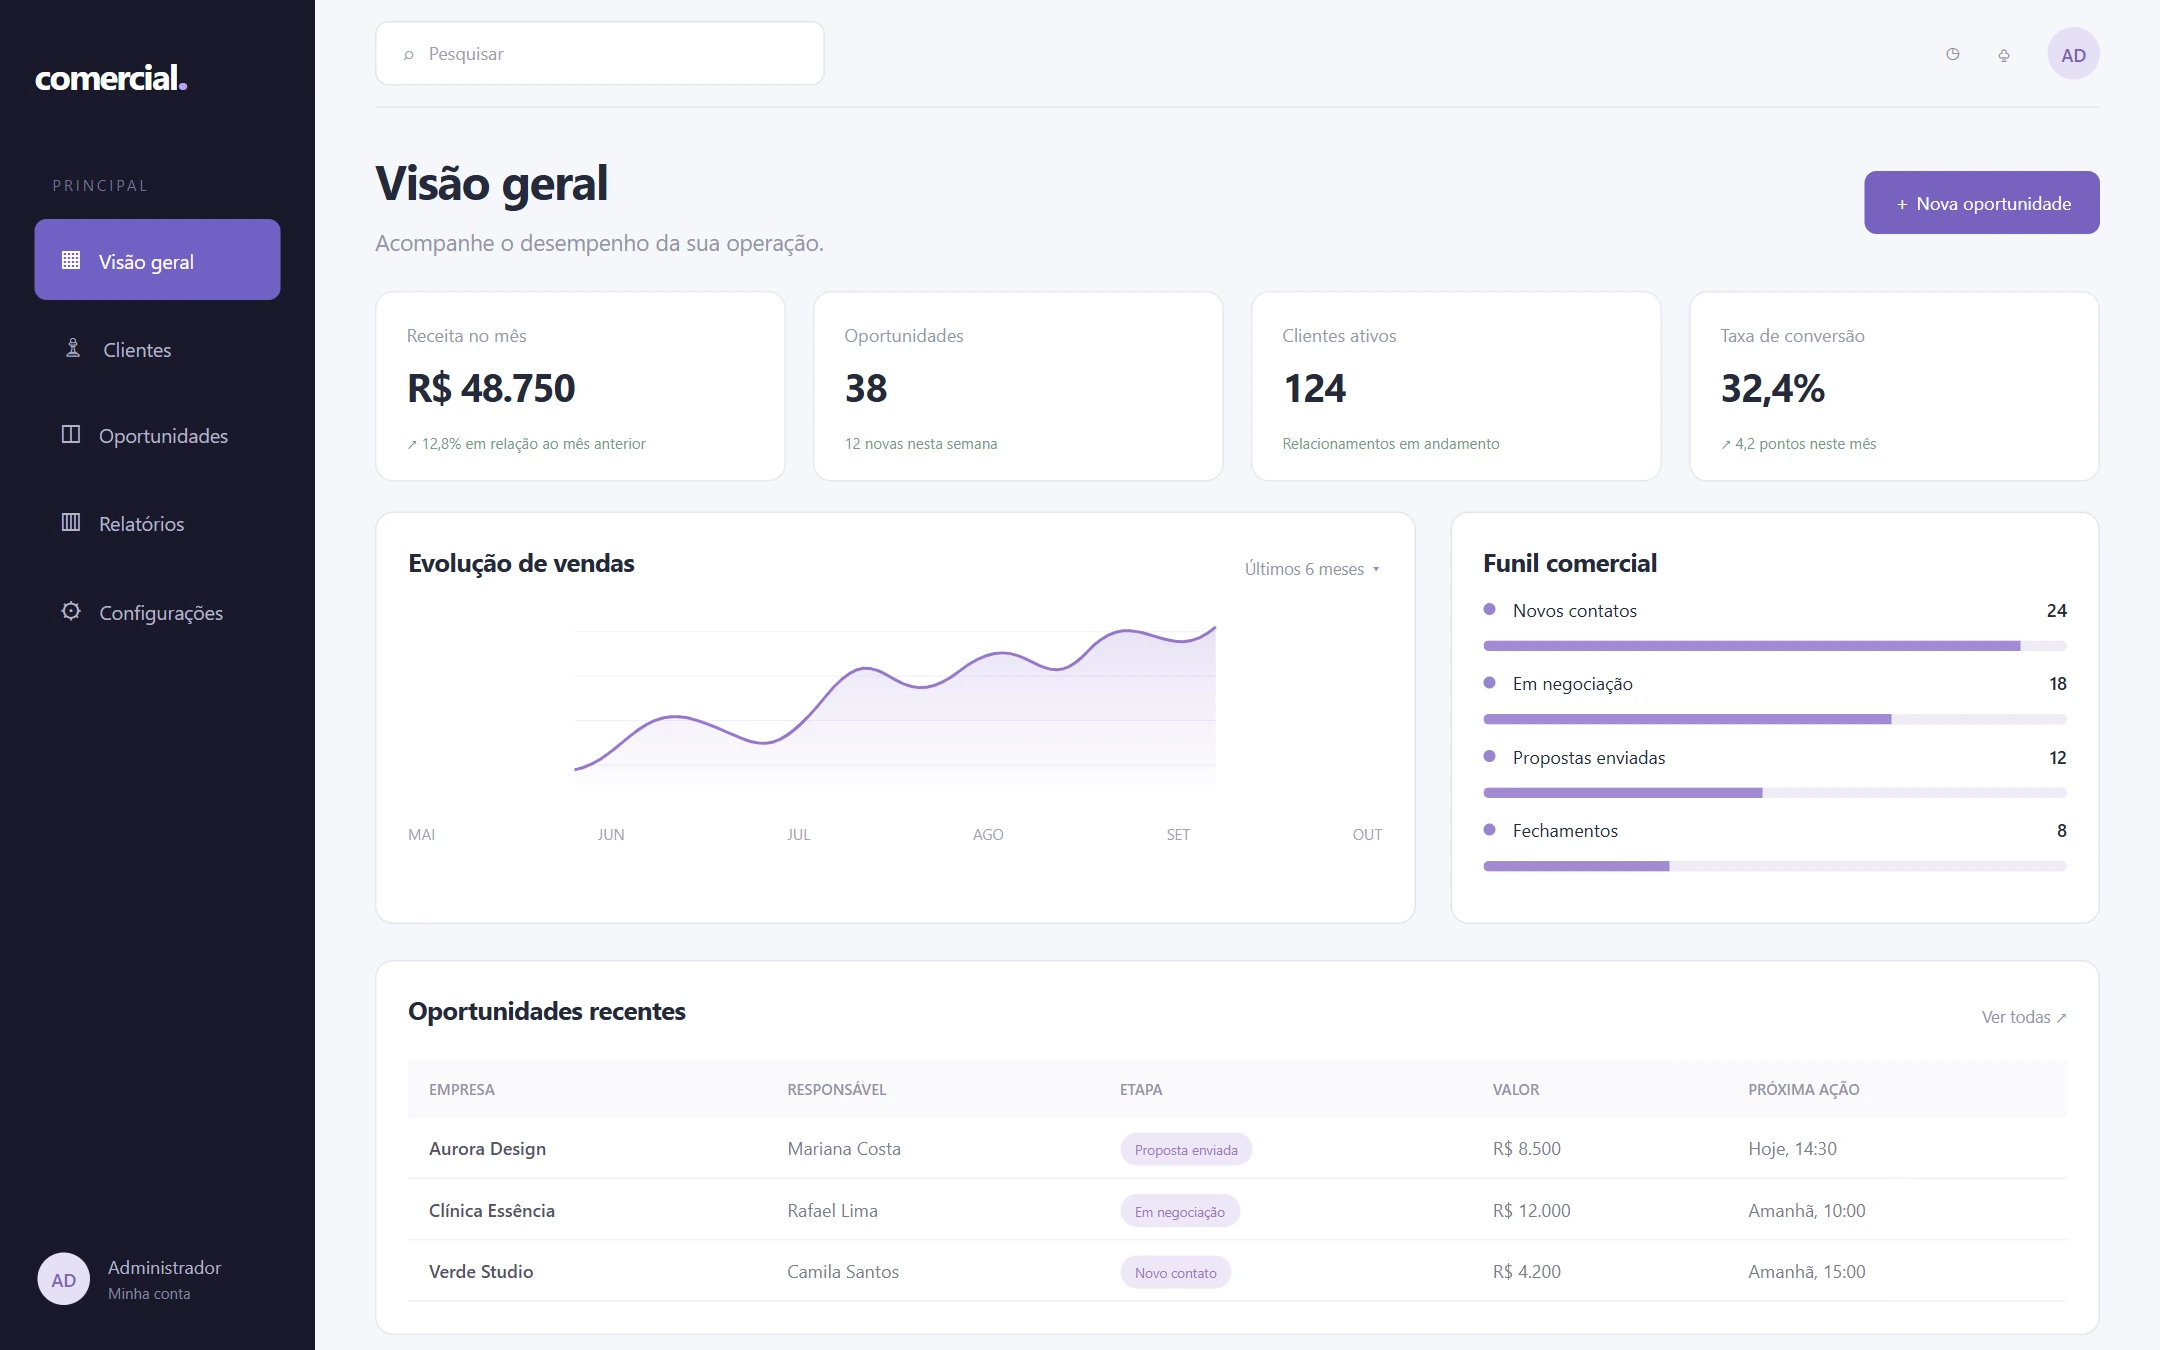Viewport: 2160px width, 1350px height.
Task: Open the Oportunidades menu item
Action: [x=157, y=436]
